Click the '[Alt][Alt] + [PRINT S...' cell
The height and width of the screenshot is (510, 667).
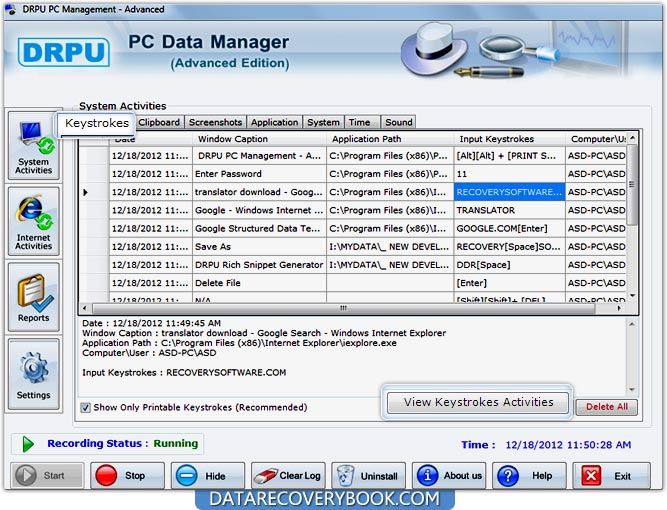(x=510, y=156)
